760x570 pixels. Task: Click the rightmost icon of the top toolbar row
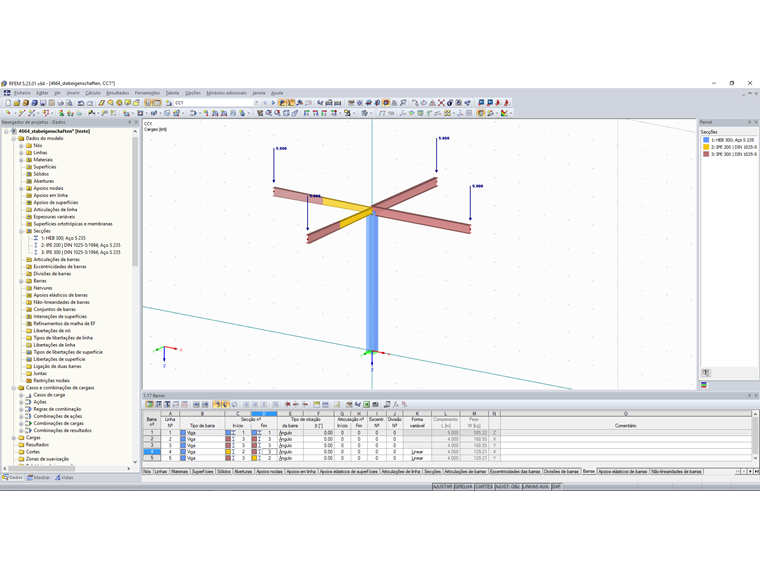507,103
